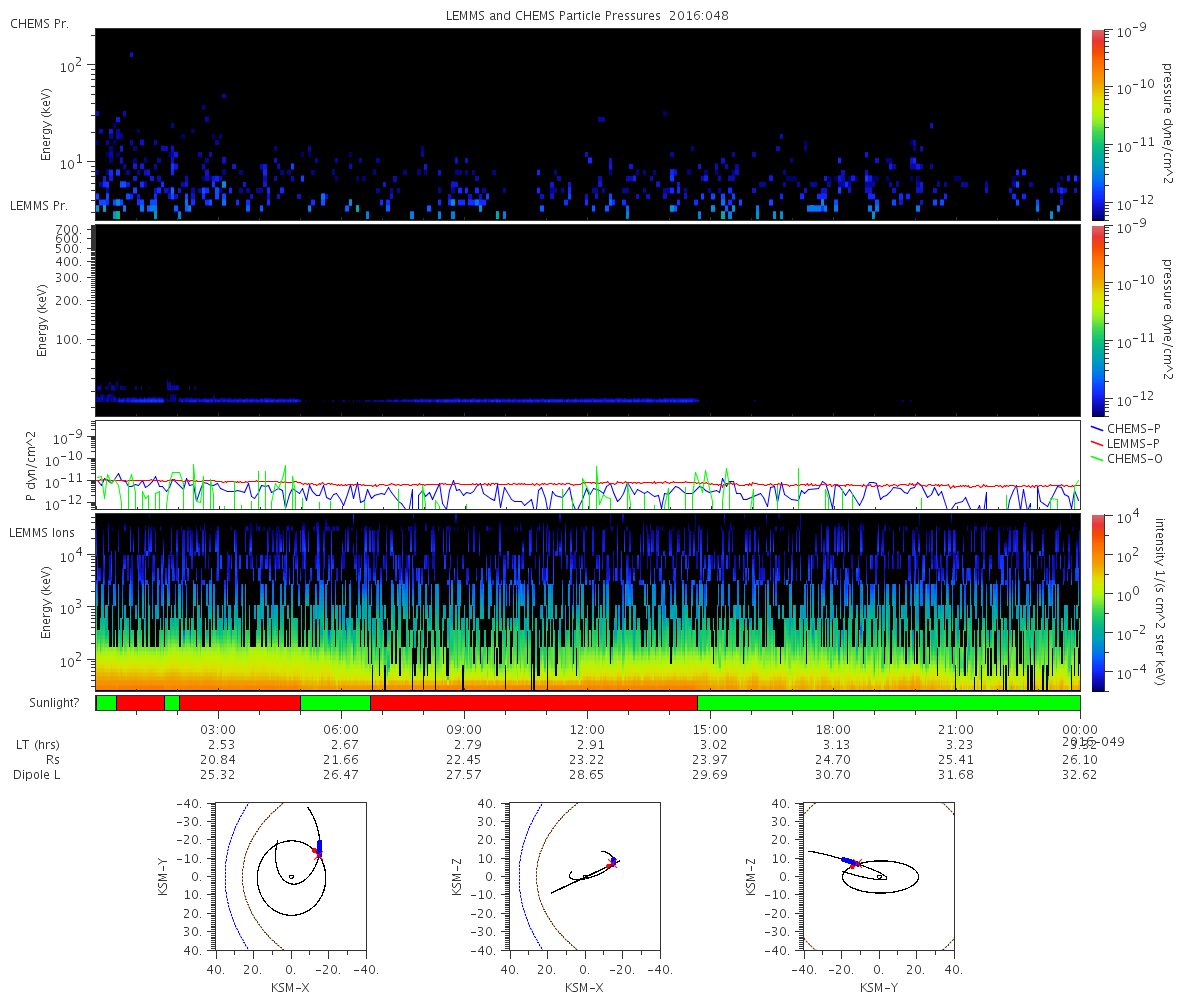Viewport: 1200px width, 1000px height.
Task: Click the long green Sunlight segment after 15:00
Action: click(x=888, y=703)
